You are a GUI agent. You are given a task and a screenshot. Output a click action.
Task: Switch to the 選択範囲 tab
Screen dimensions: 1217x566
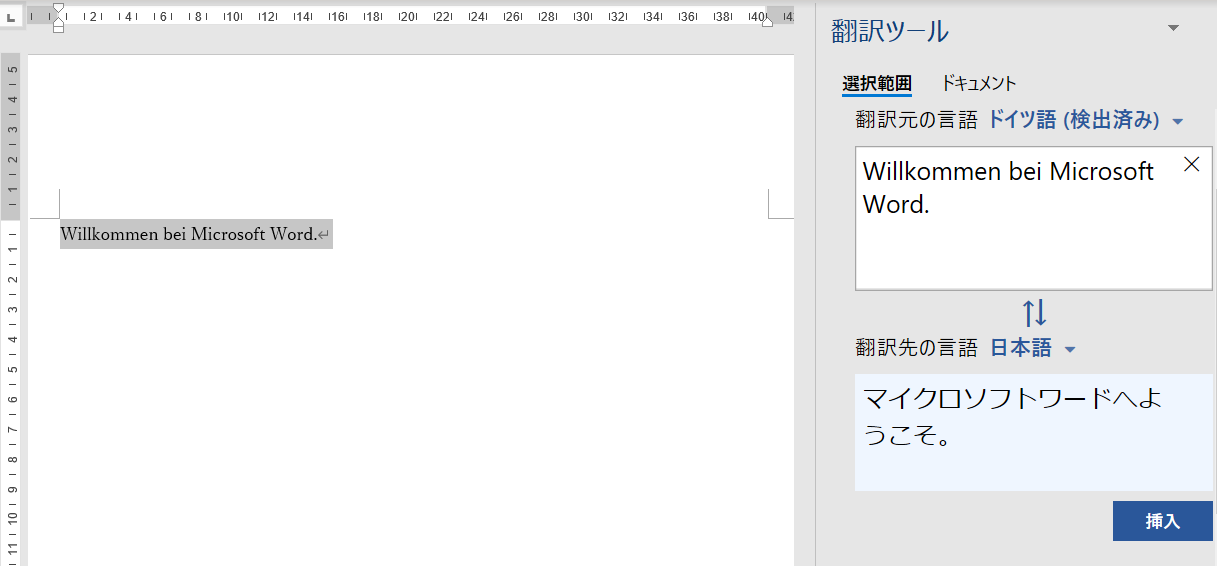click(877, 84)
